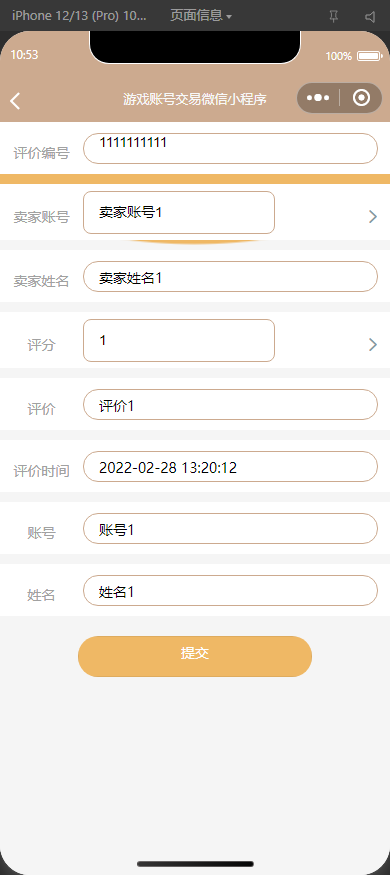
Task: Tap the back arrow in header
Action: [15, 100]
